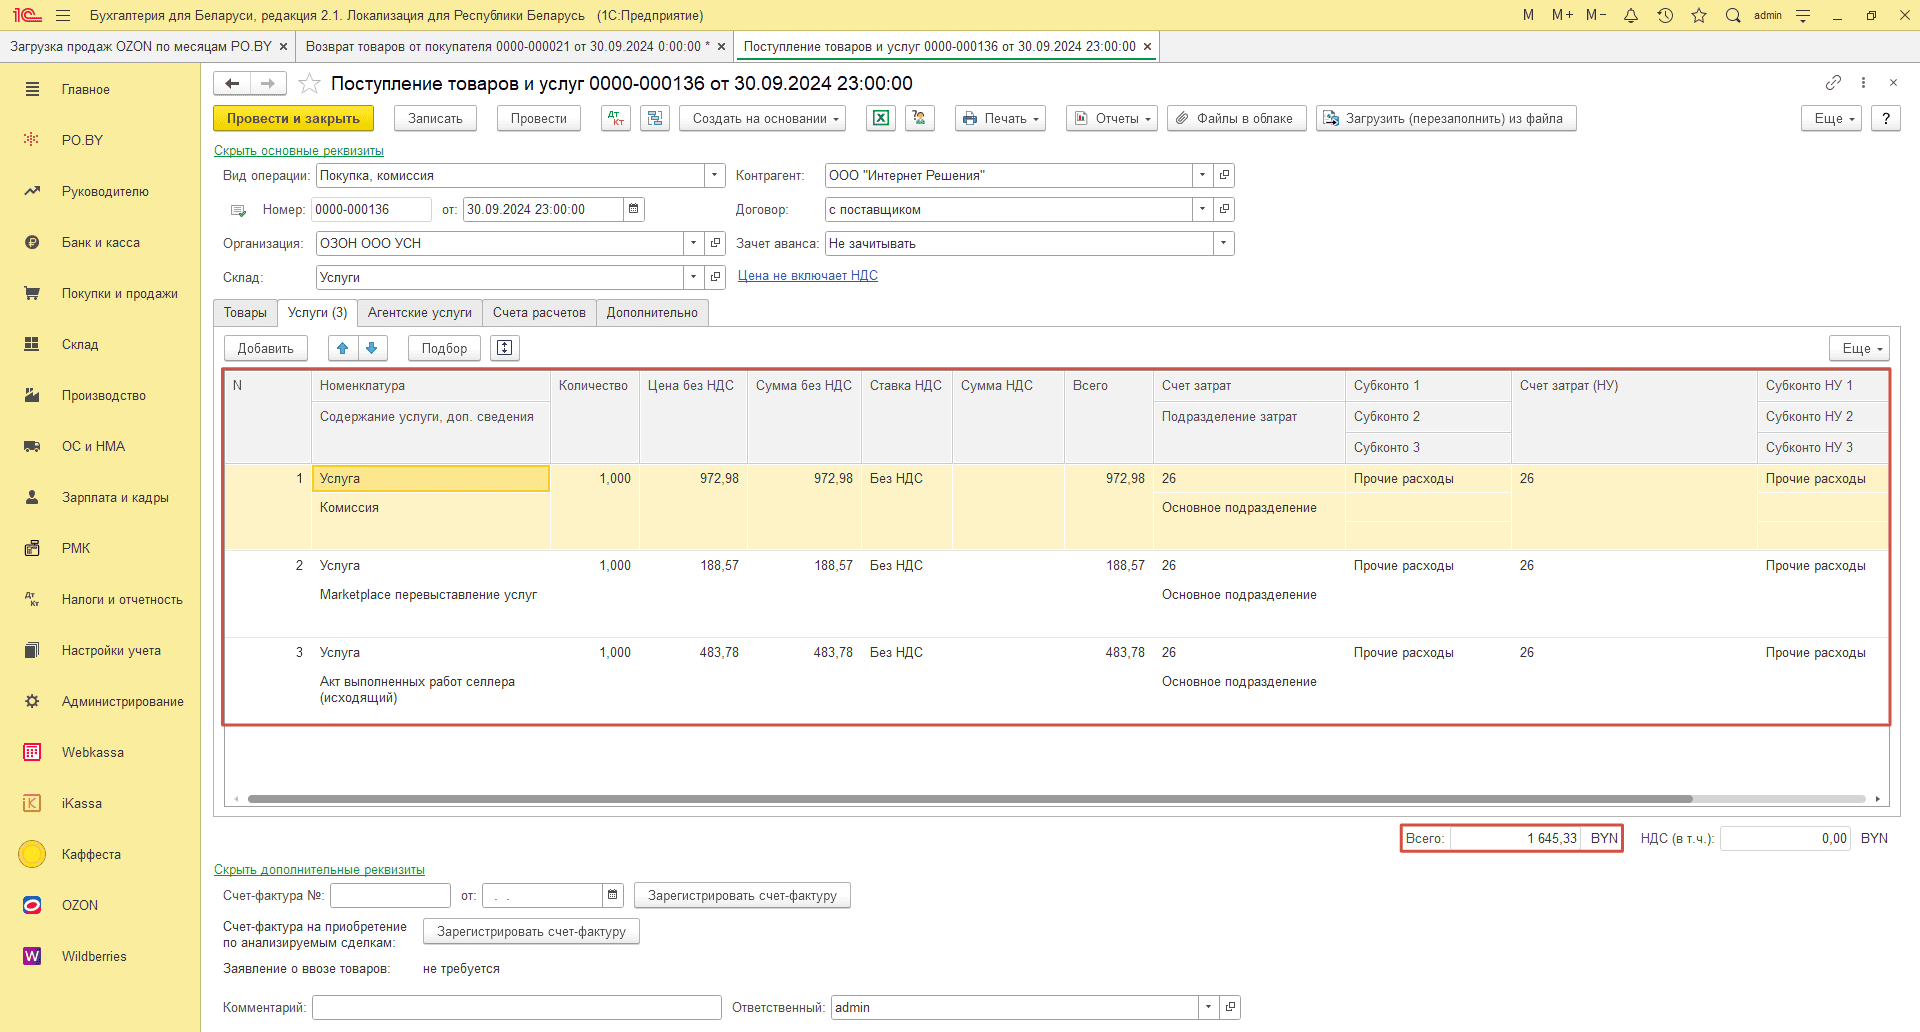This screenshot has height=1032, width=1920.
Task: Open the table Еще menu
Action: [1859, 348]
